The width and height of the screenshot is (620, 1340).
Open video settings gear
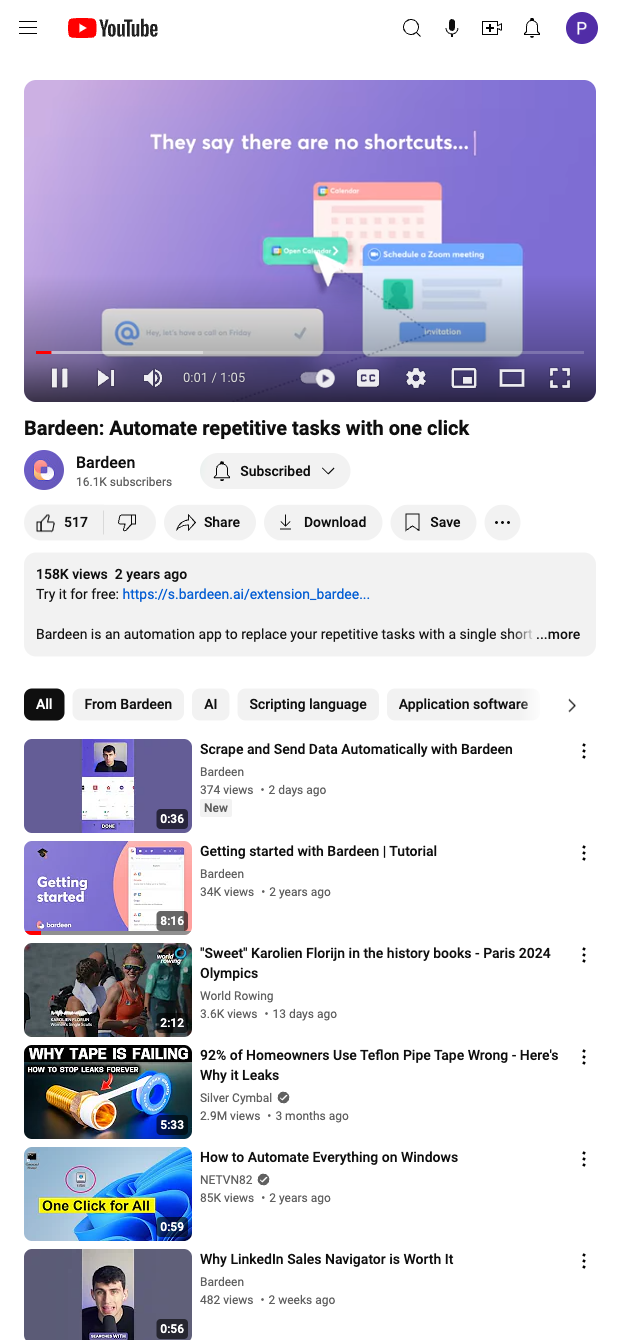[x=416, y=378]
